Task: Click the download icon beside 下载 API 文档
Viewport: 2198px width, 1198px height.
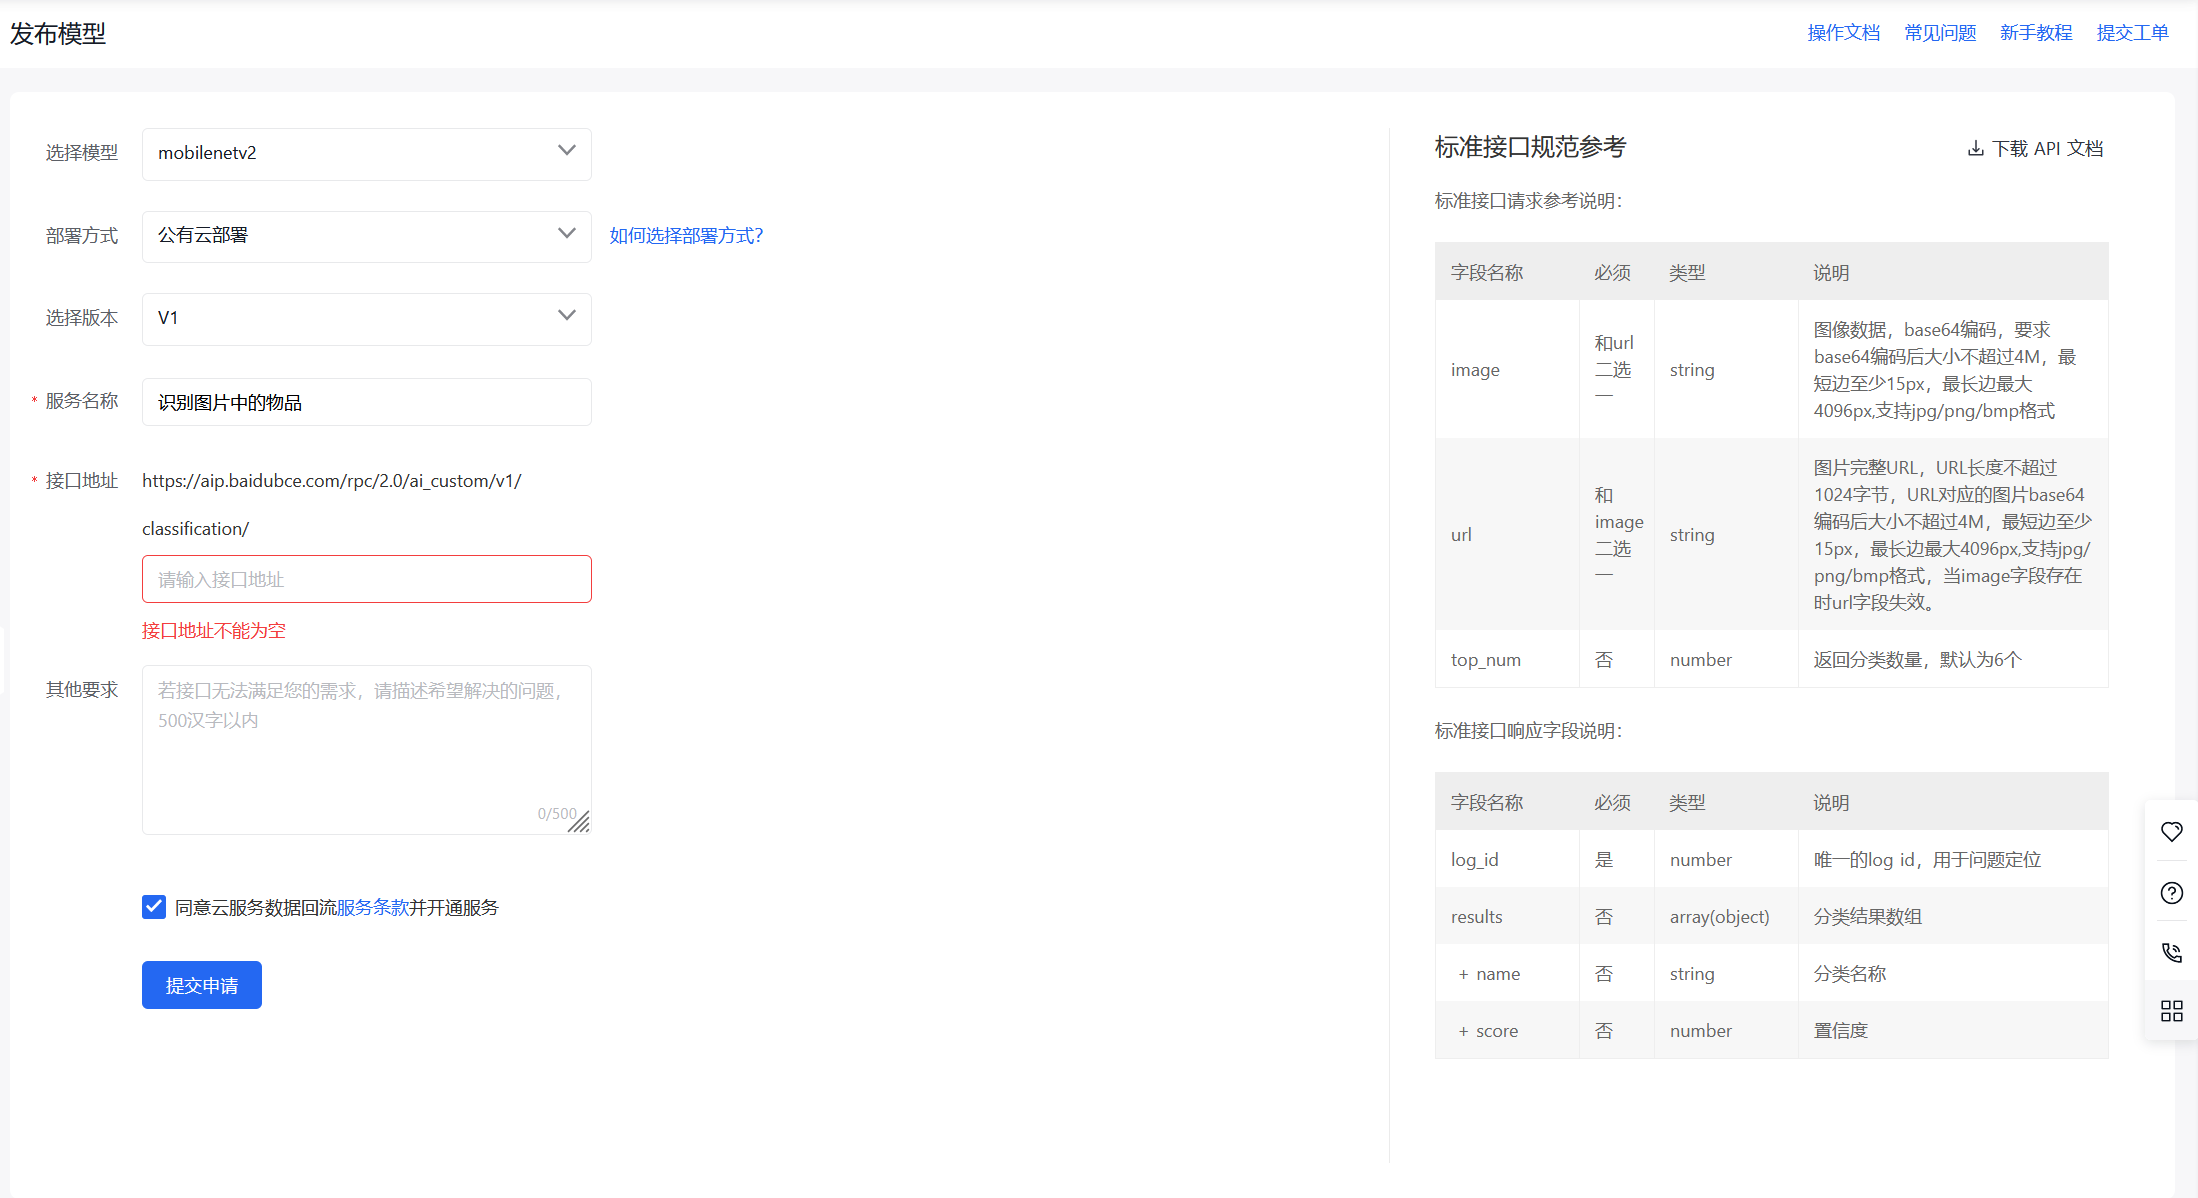Action: [x=1975, y=149]
